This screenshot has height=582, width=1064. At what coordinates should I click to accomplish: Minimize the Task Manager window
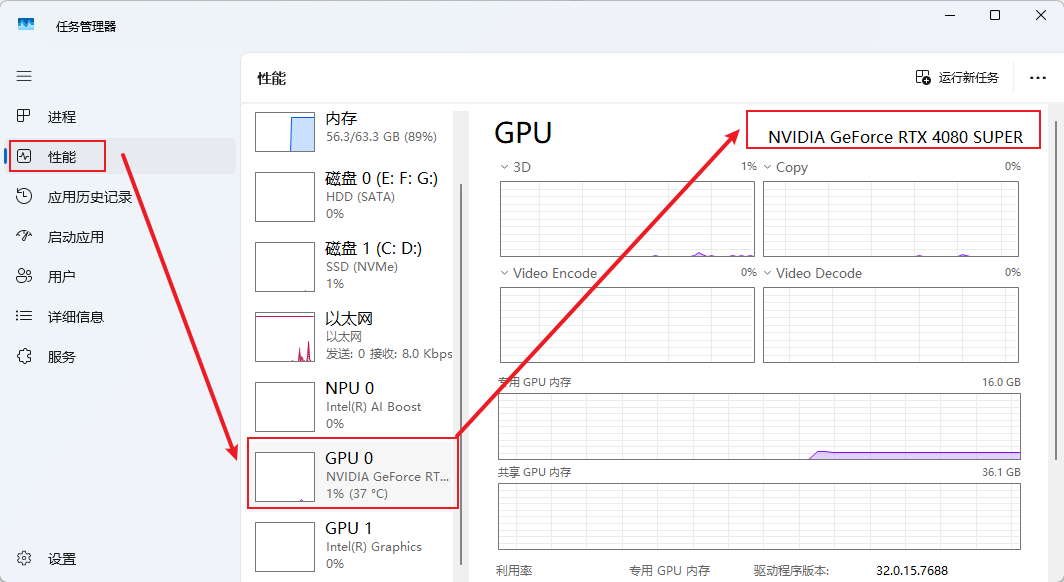[950, 15]
